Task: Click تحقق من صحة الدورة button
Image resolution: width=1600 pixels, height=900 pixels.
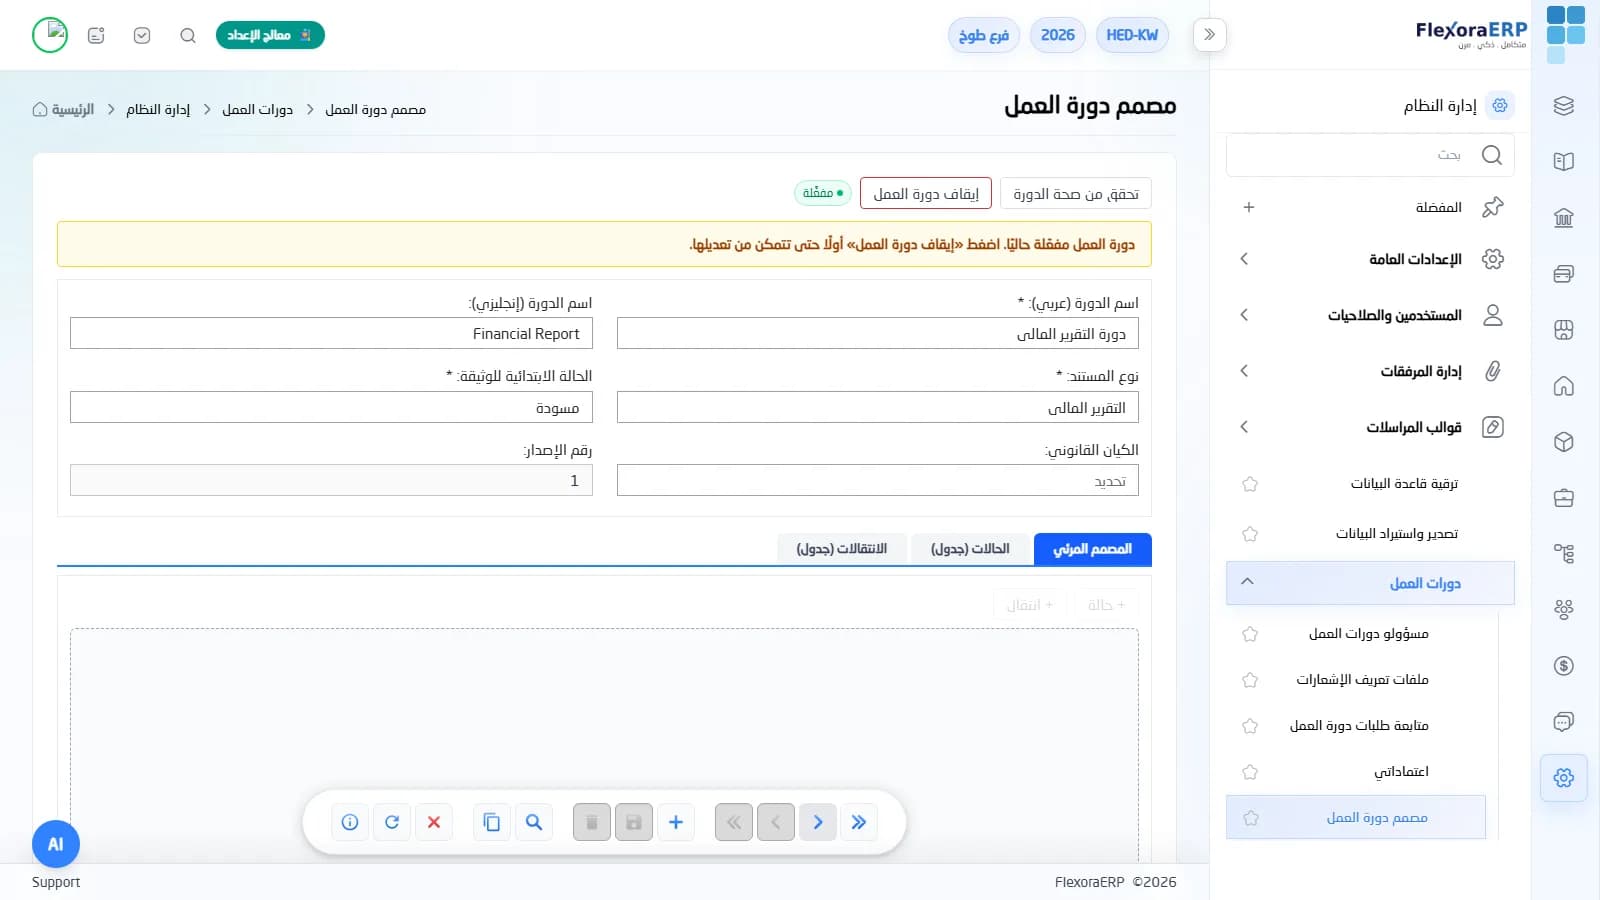Action: (1076, 193)
